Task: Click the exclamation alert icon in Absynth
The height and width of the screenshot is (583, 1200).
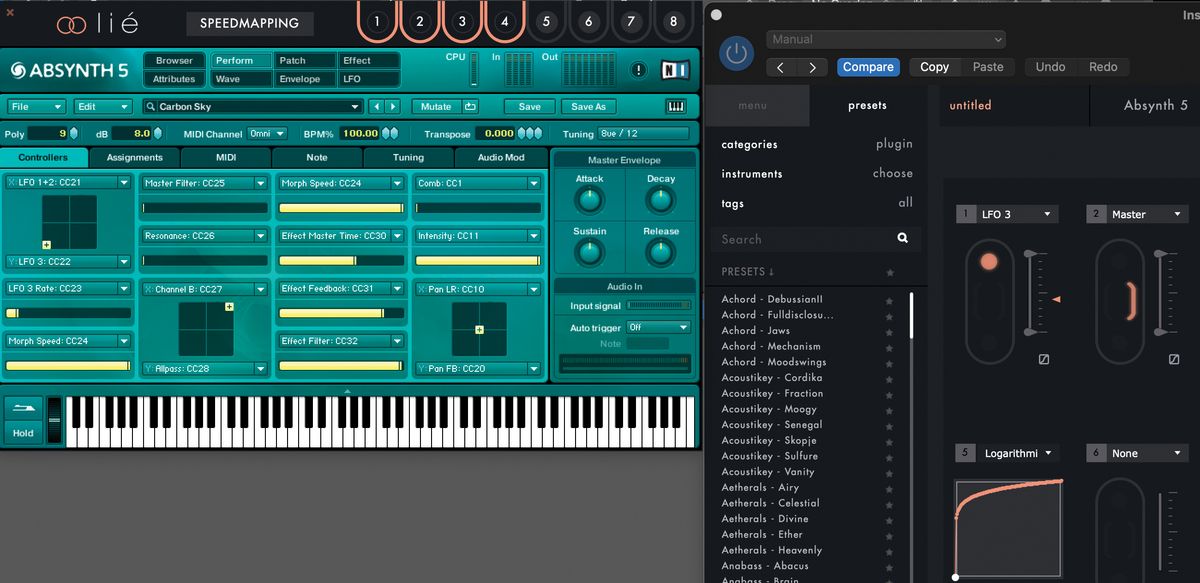Action: (638, 70)
